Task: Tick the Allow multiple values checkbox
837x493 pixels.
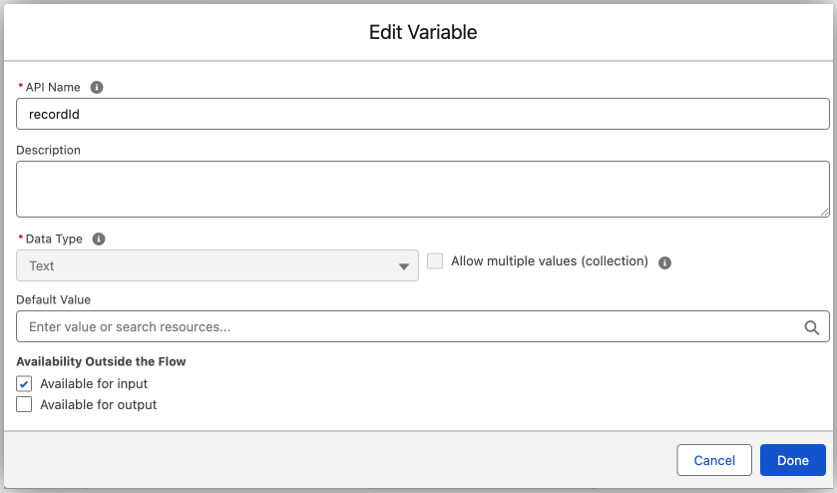Action: click(x=435, y=261)
